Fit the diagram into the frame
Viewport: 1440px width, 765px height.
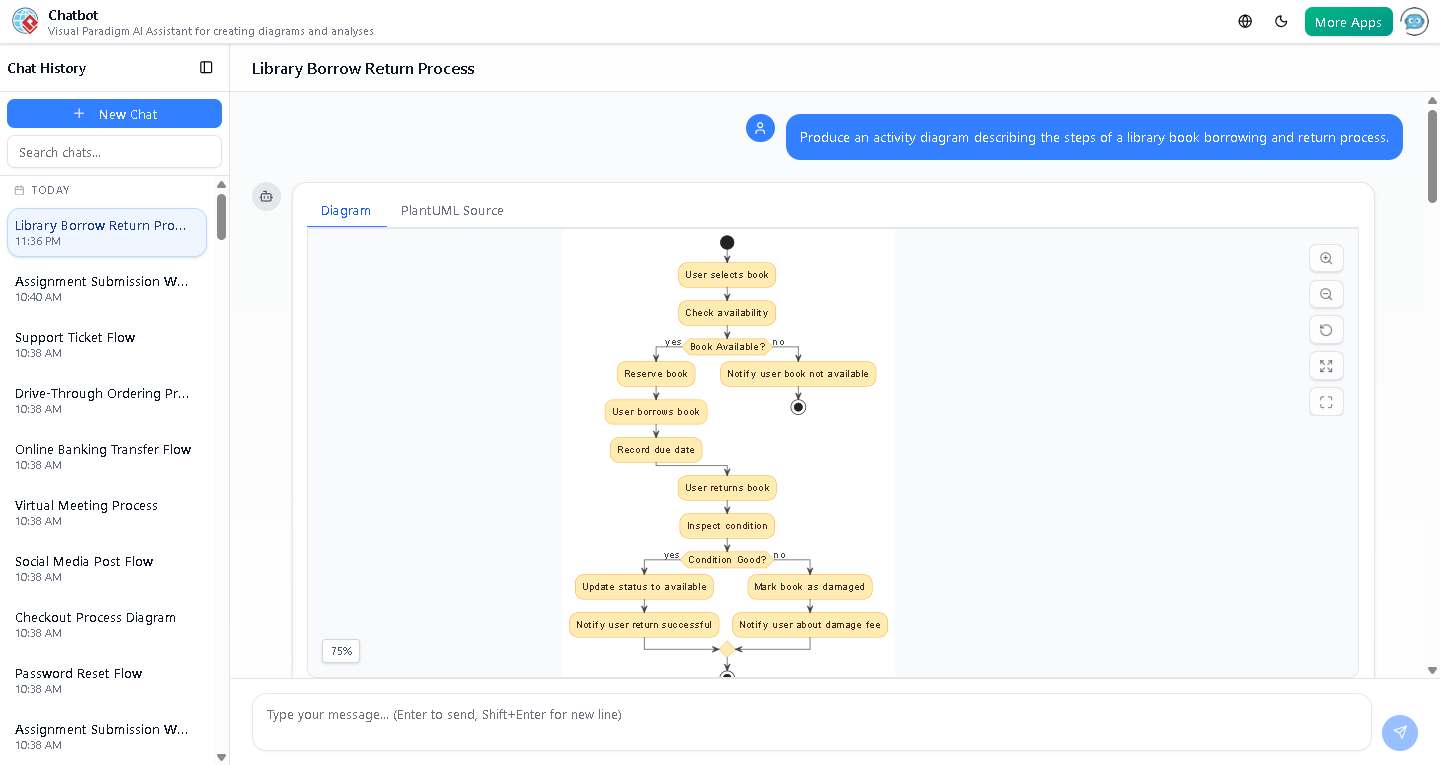pos(1326,401)
